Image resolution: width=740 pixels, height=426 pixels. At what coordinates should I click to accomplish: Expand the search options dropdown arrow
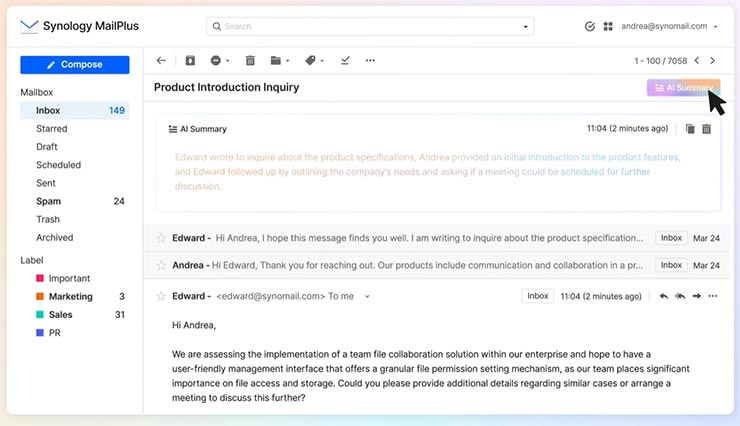tap(526, 27)
